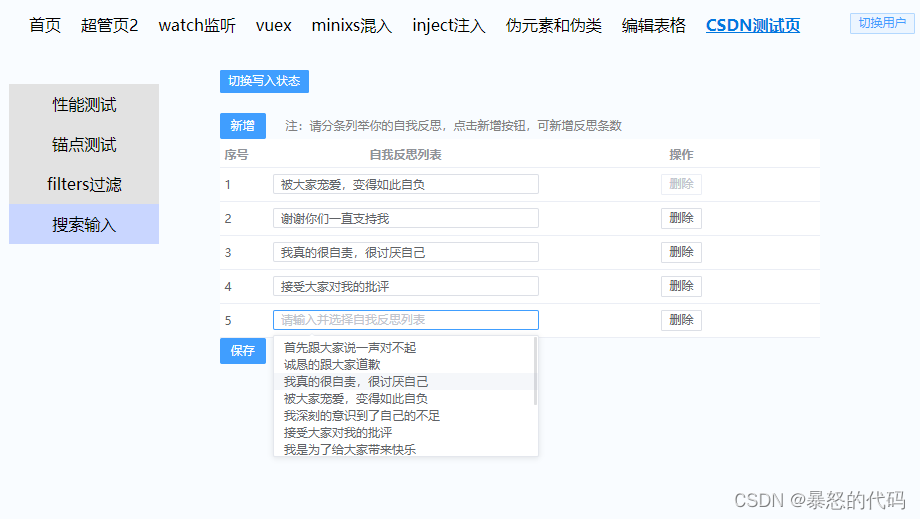Click the 序号 column header
This screenshot has width=920, height=519.
[236, 155]
